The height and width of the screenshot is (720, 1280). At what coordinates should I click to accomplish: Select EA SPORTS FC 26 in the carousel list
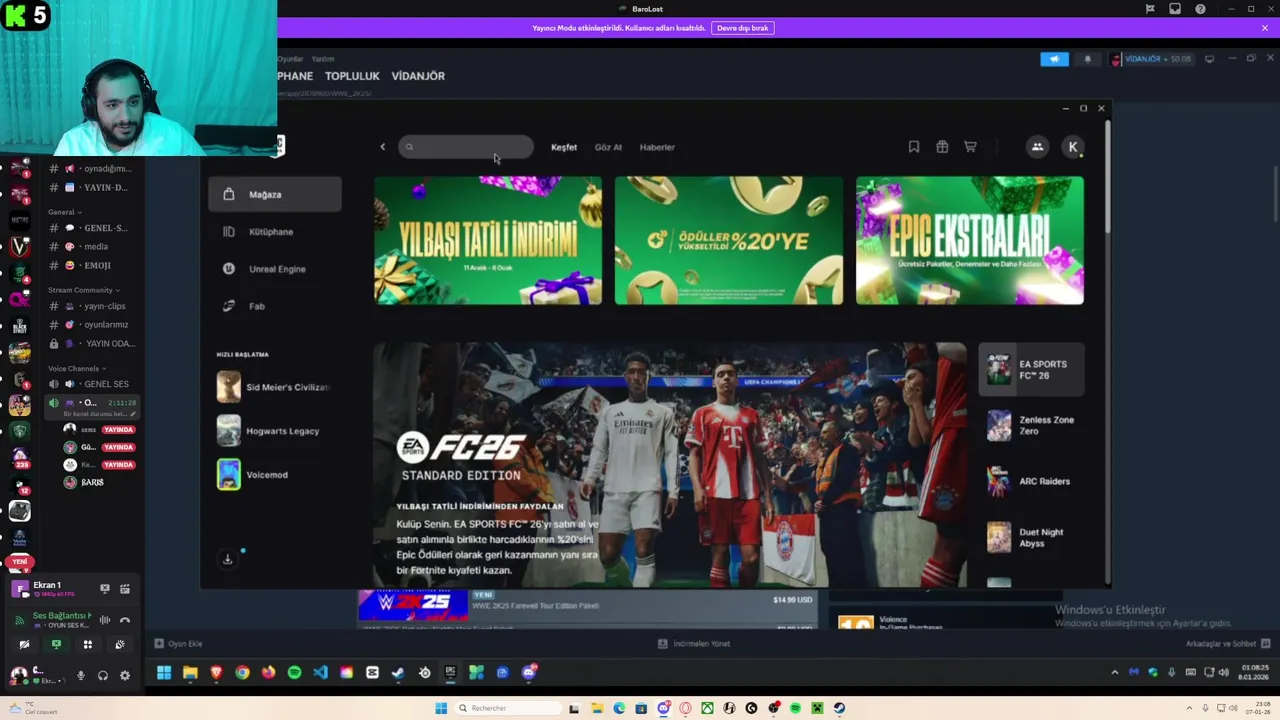pyautogui.click(x=1031, y=370)
